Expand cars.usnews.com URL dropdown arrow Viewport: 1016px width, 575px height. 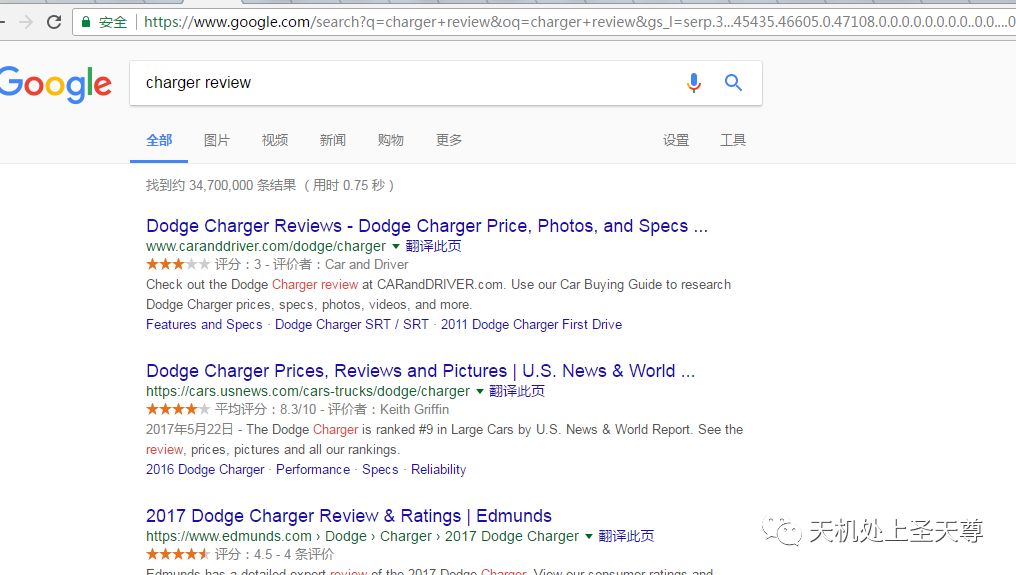pos(479,392)
